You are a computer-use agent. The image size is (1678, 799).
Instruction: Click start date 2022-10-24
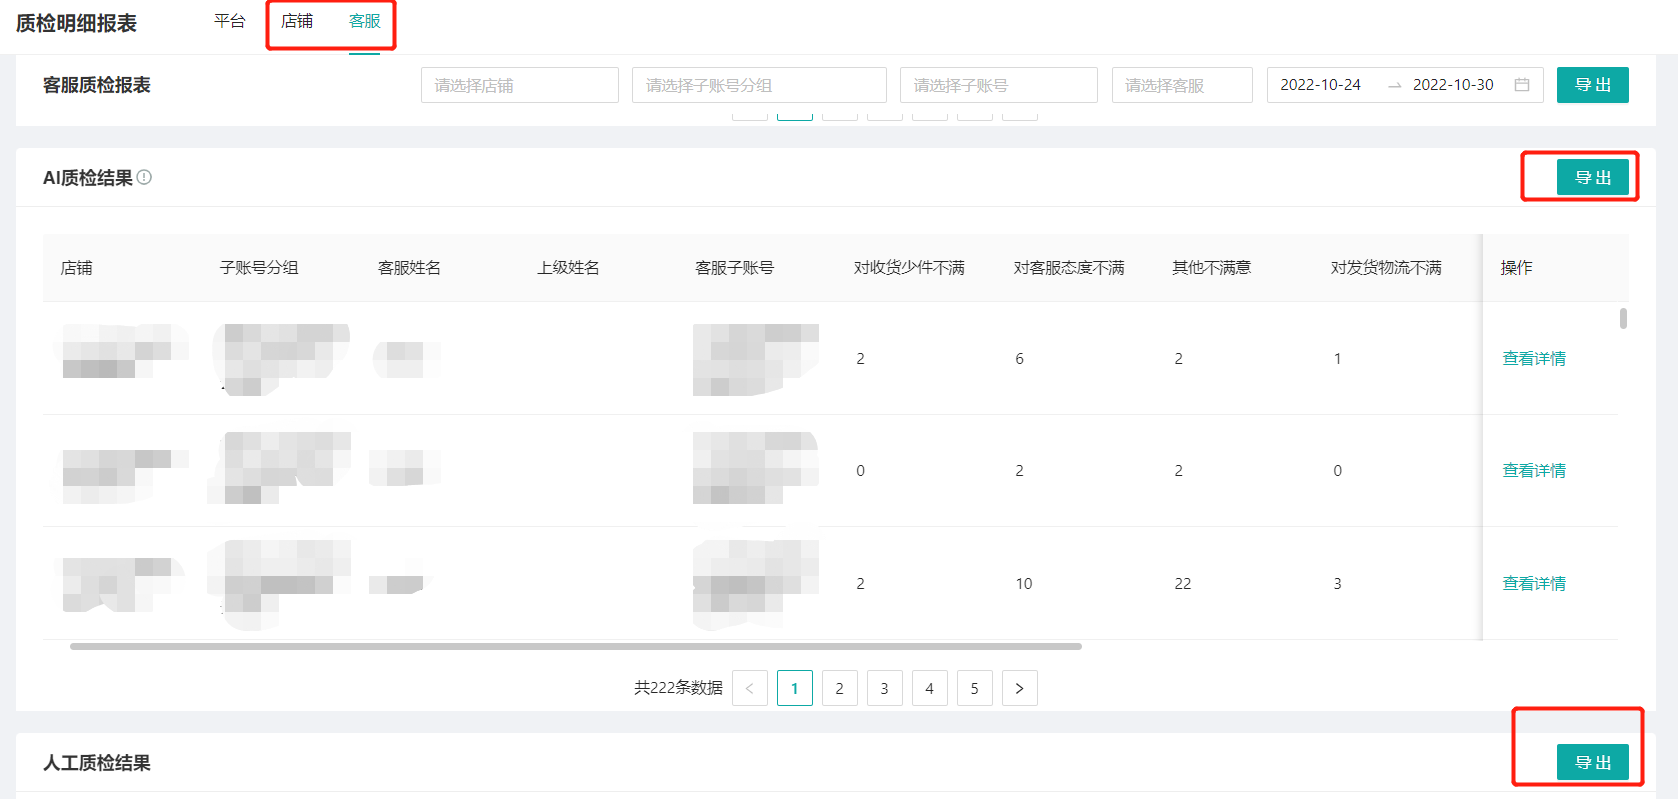[1320, 85]
